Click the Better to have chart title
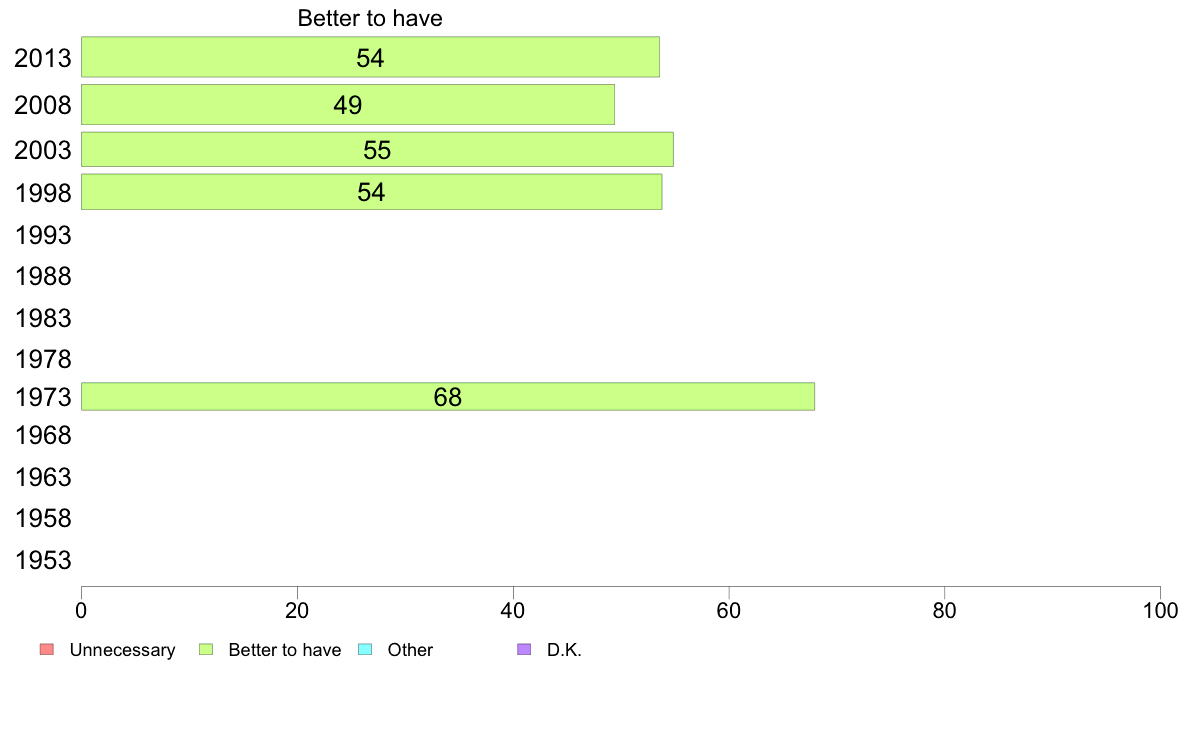Viewport: 1188px width, 736px height. point(370,18)
